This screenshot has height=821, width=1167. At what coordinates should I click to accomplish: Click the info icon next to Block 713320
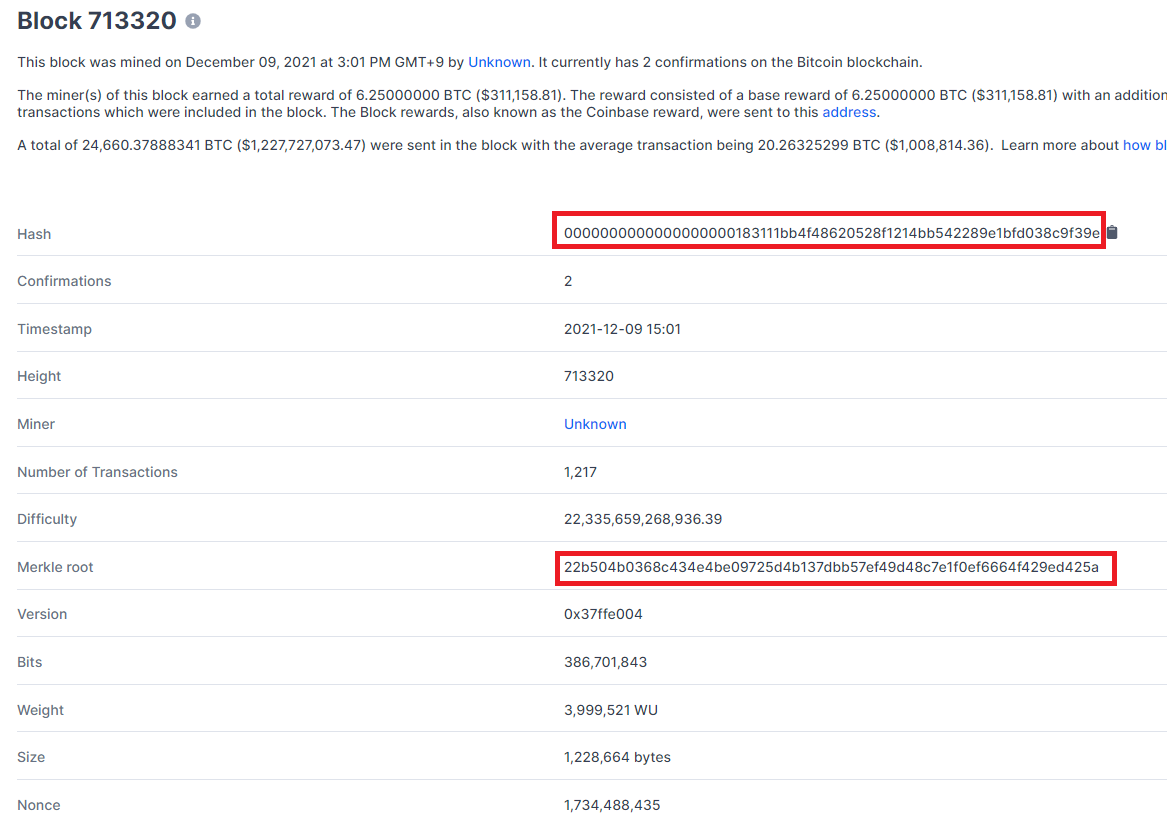[193, 21]
